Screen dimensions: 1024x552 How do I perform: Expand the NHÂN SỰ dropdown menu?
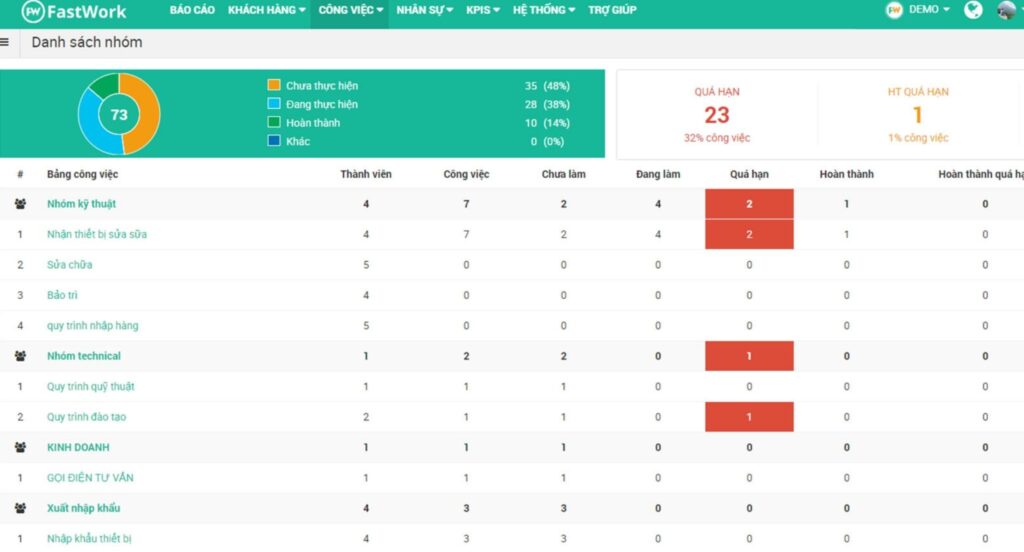425,10
